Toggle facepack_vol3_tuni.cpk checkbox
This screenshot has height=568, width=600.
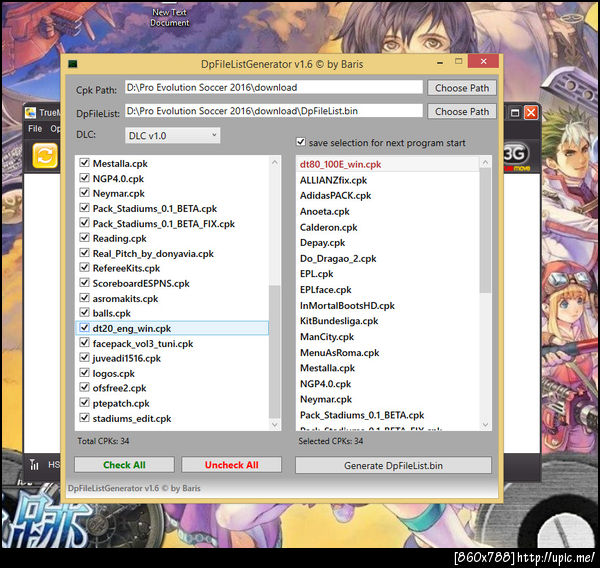click(x=84, y=343)
